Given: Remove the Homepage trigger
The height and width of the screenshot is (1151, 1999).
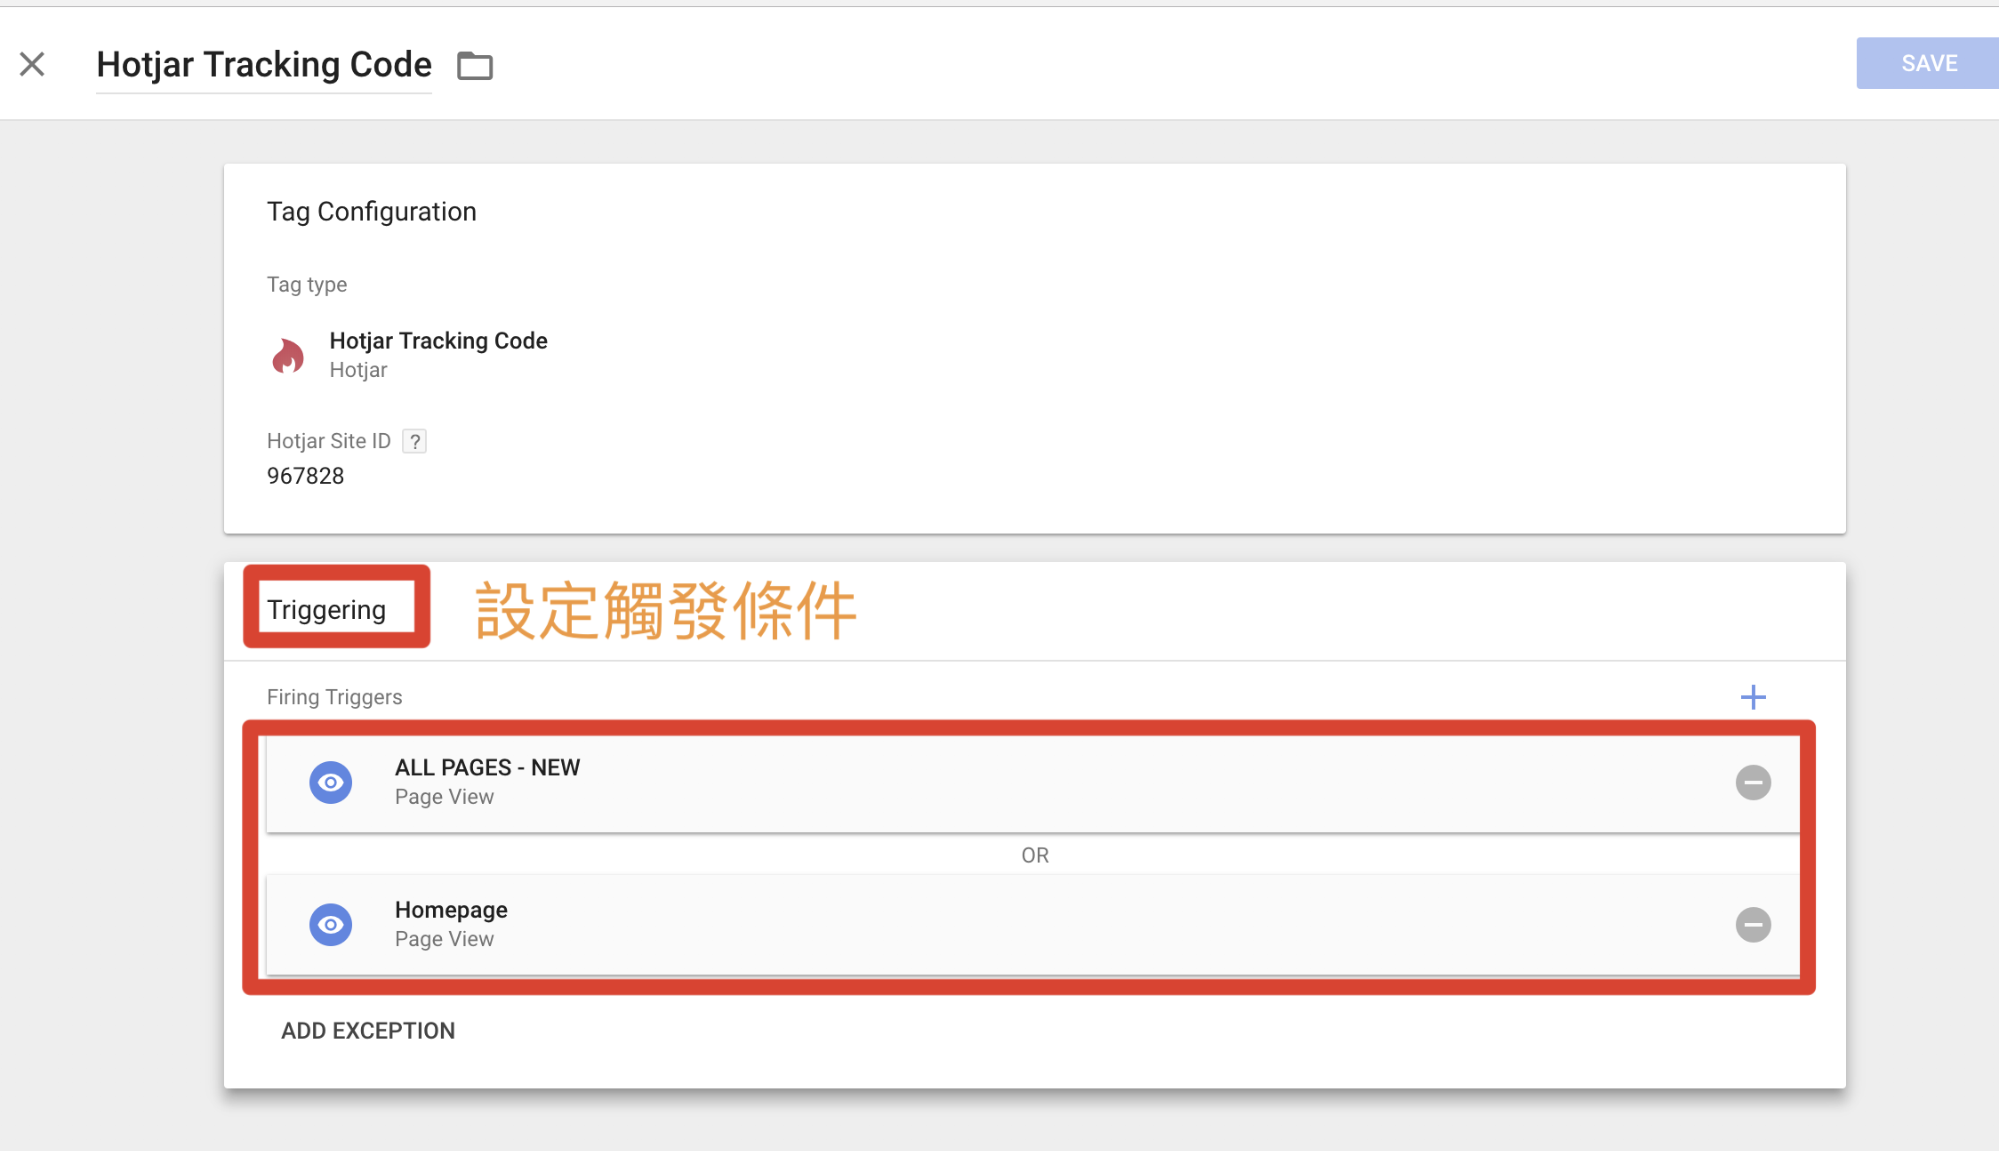Looking at the screenshot, I should pyautogui.click(x=1753, y=924).
